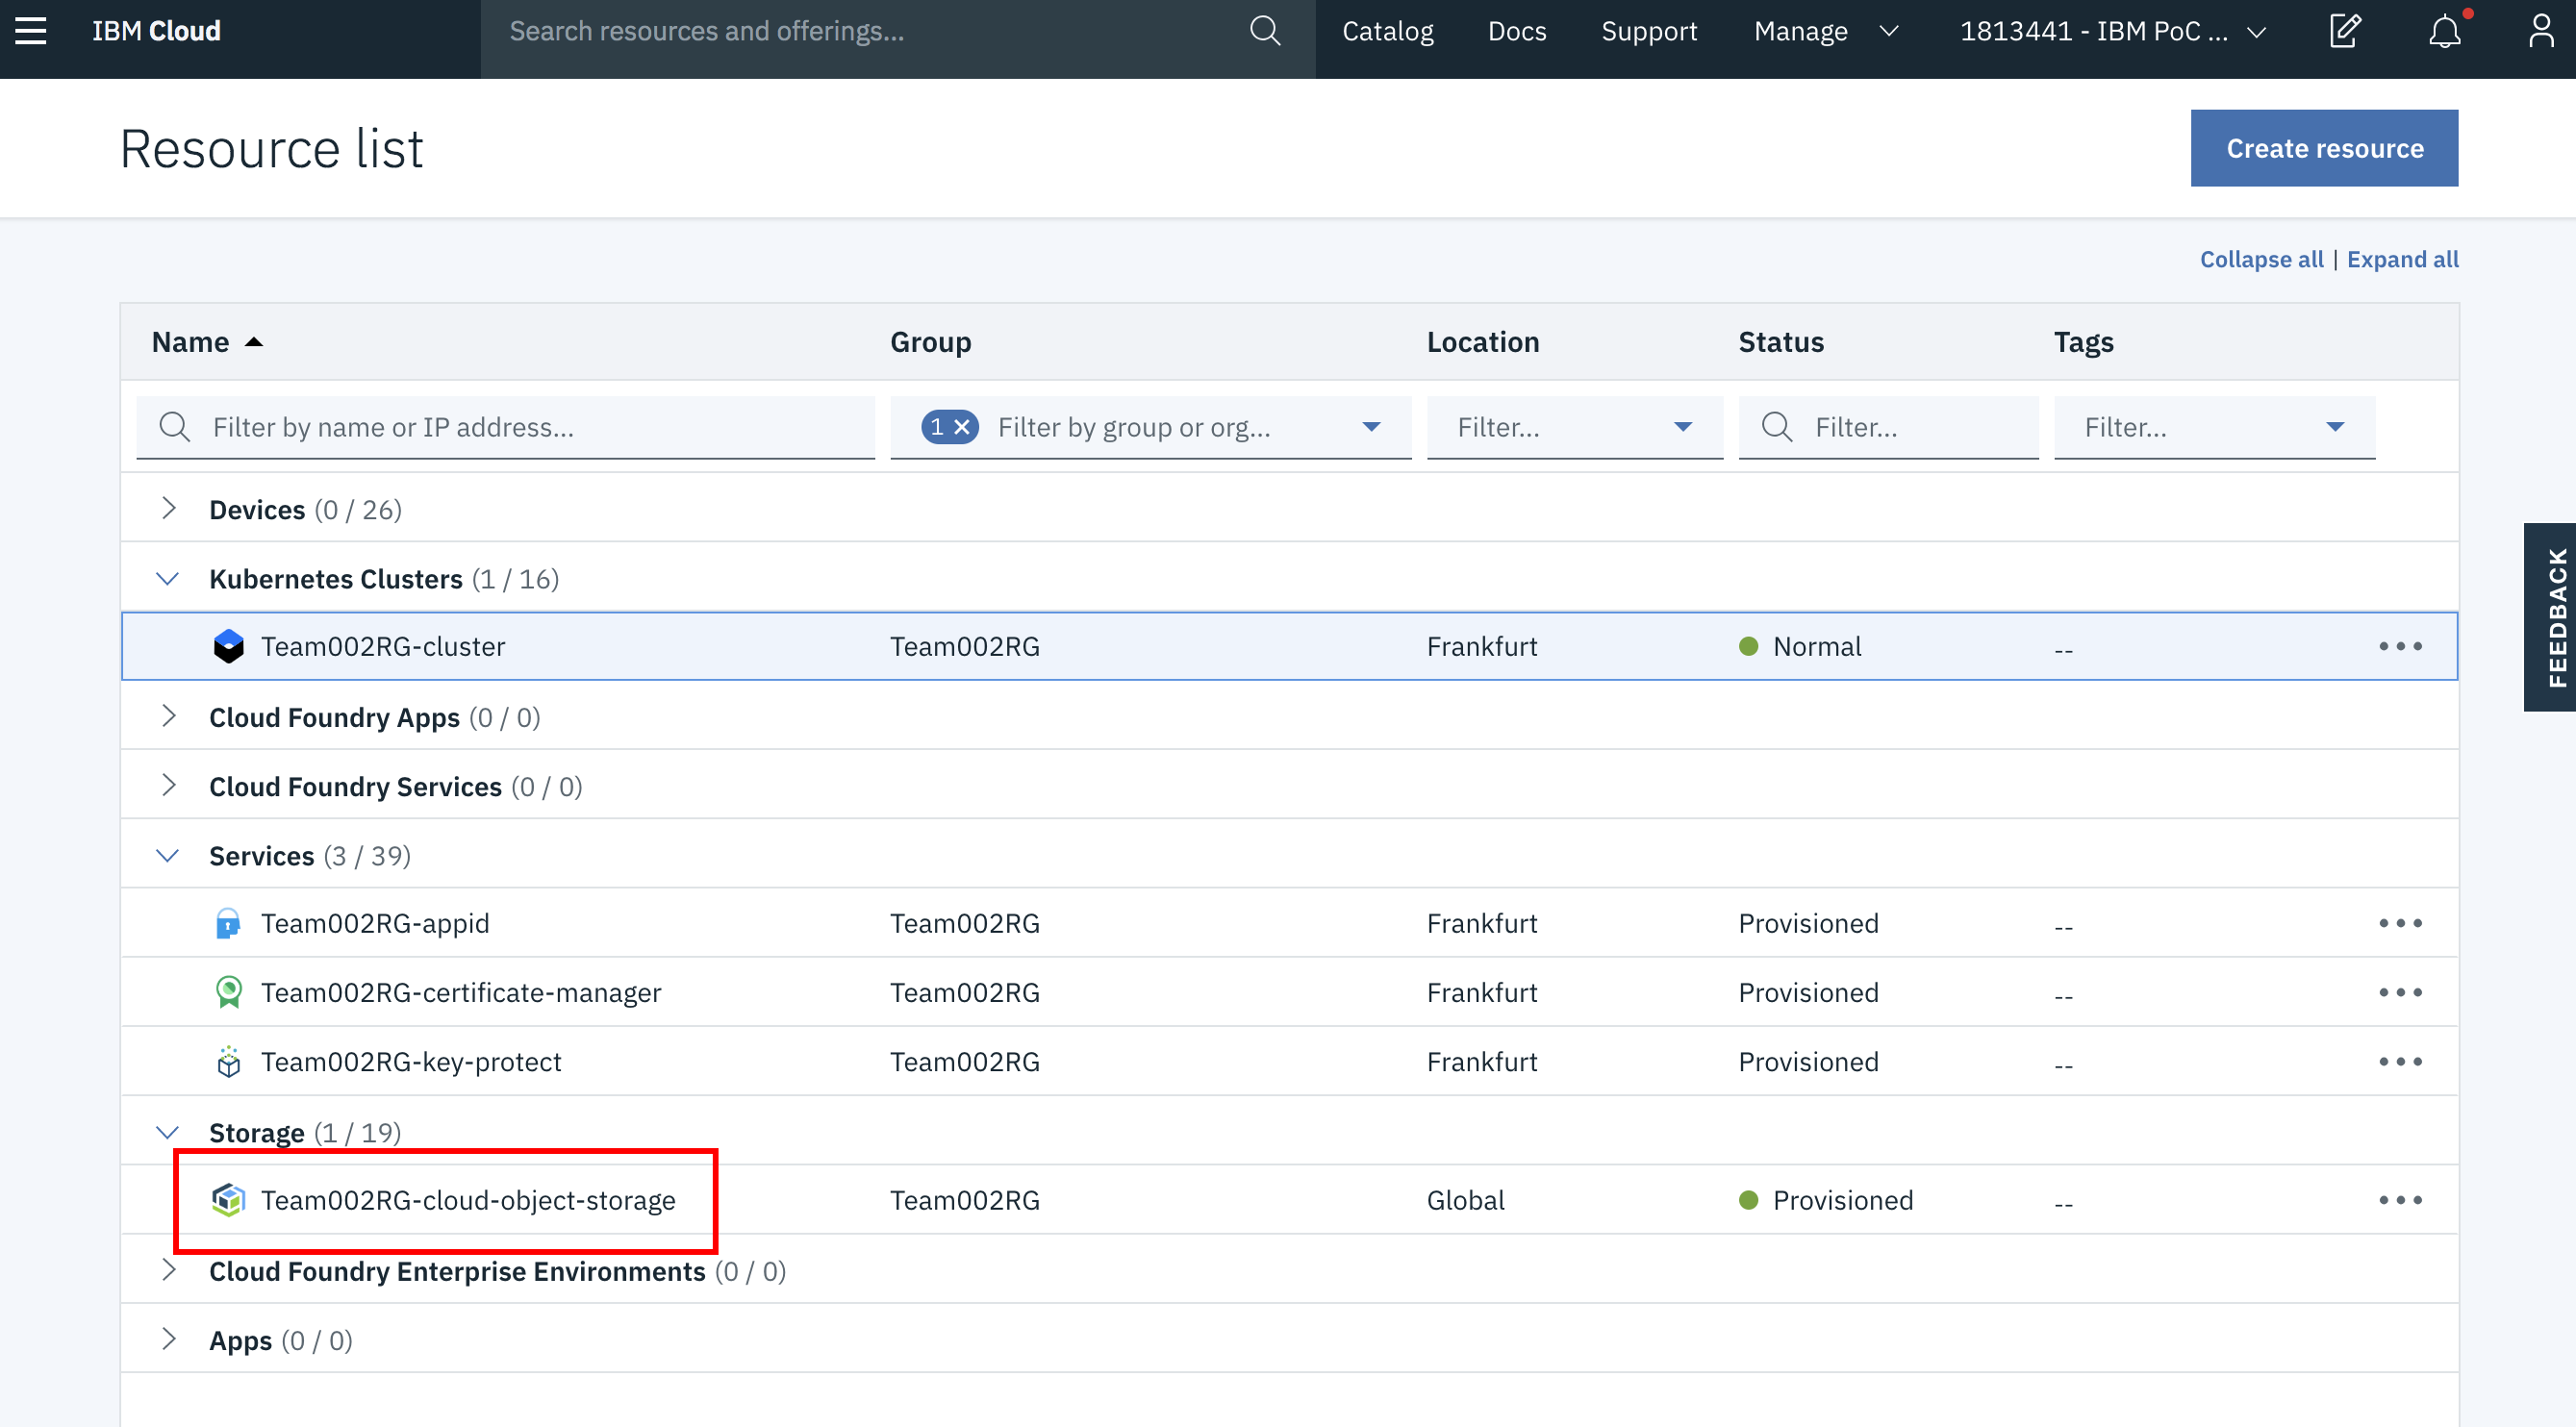Open actions menu for Team002RG-appid row
The height and width of the screenshot is (1427, 2576).
2400,923
